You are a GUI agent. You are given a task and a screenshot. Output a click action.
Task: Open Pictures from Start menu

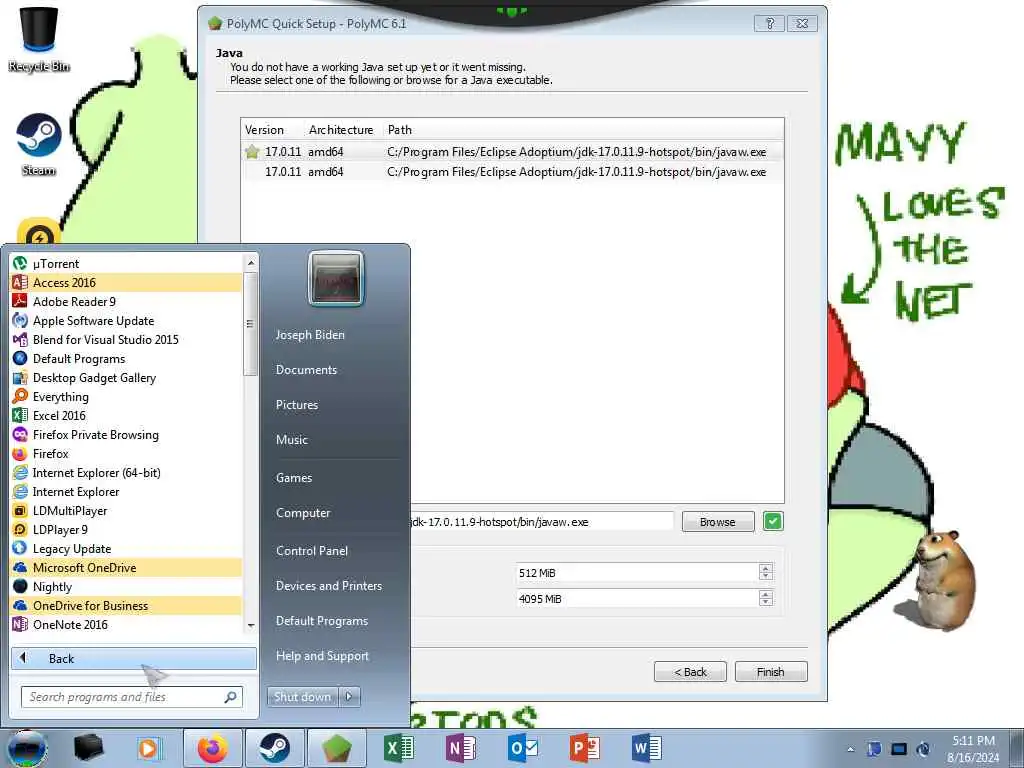click(297, 405)
